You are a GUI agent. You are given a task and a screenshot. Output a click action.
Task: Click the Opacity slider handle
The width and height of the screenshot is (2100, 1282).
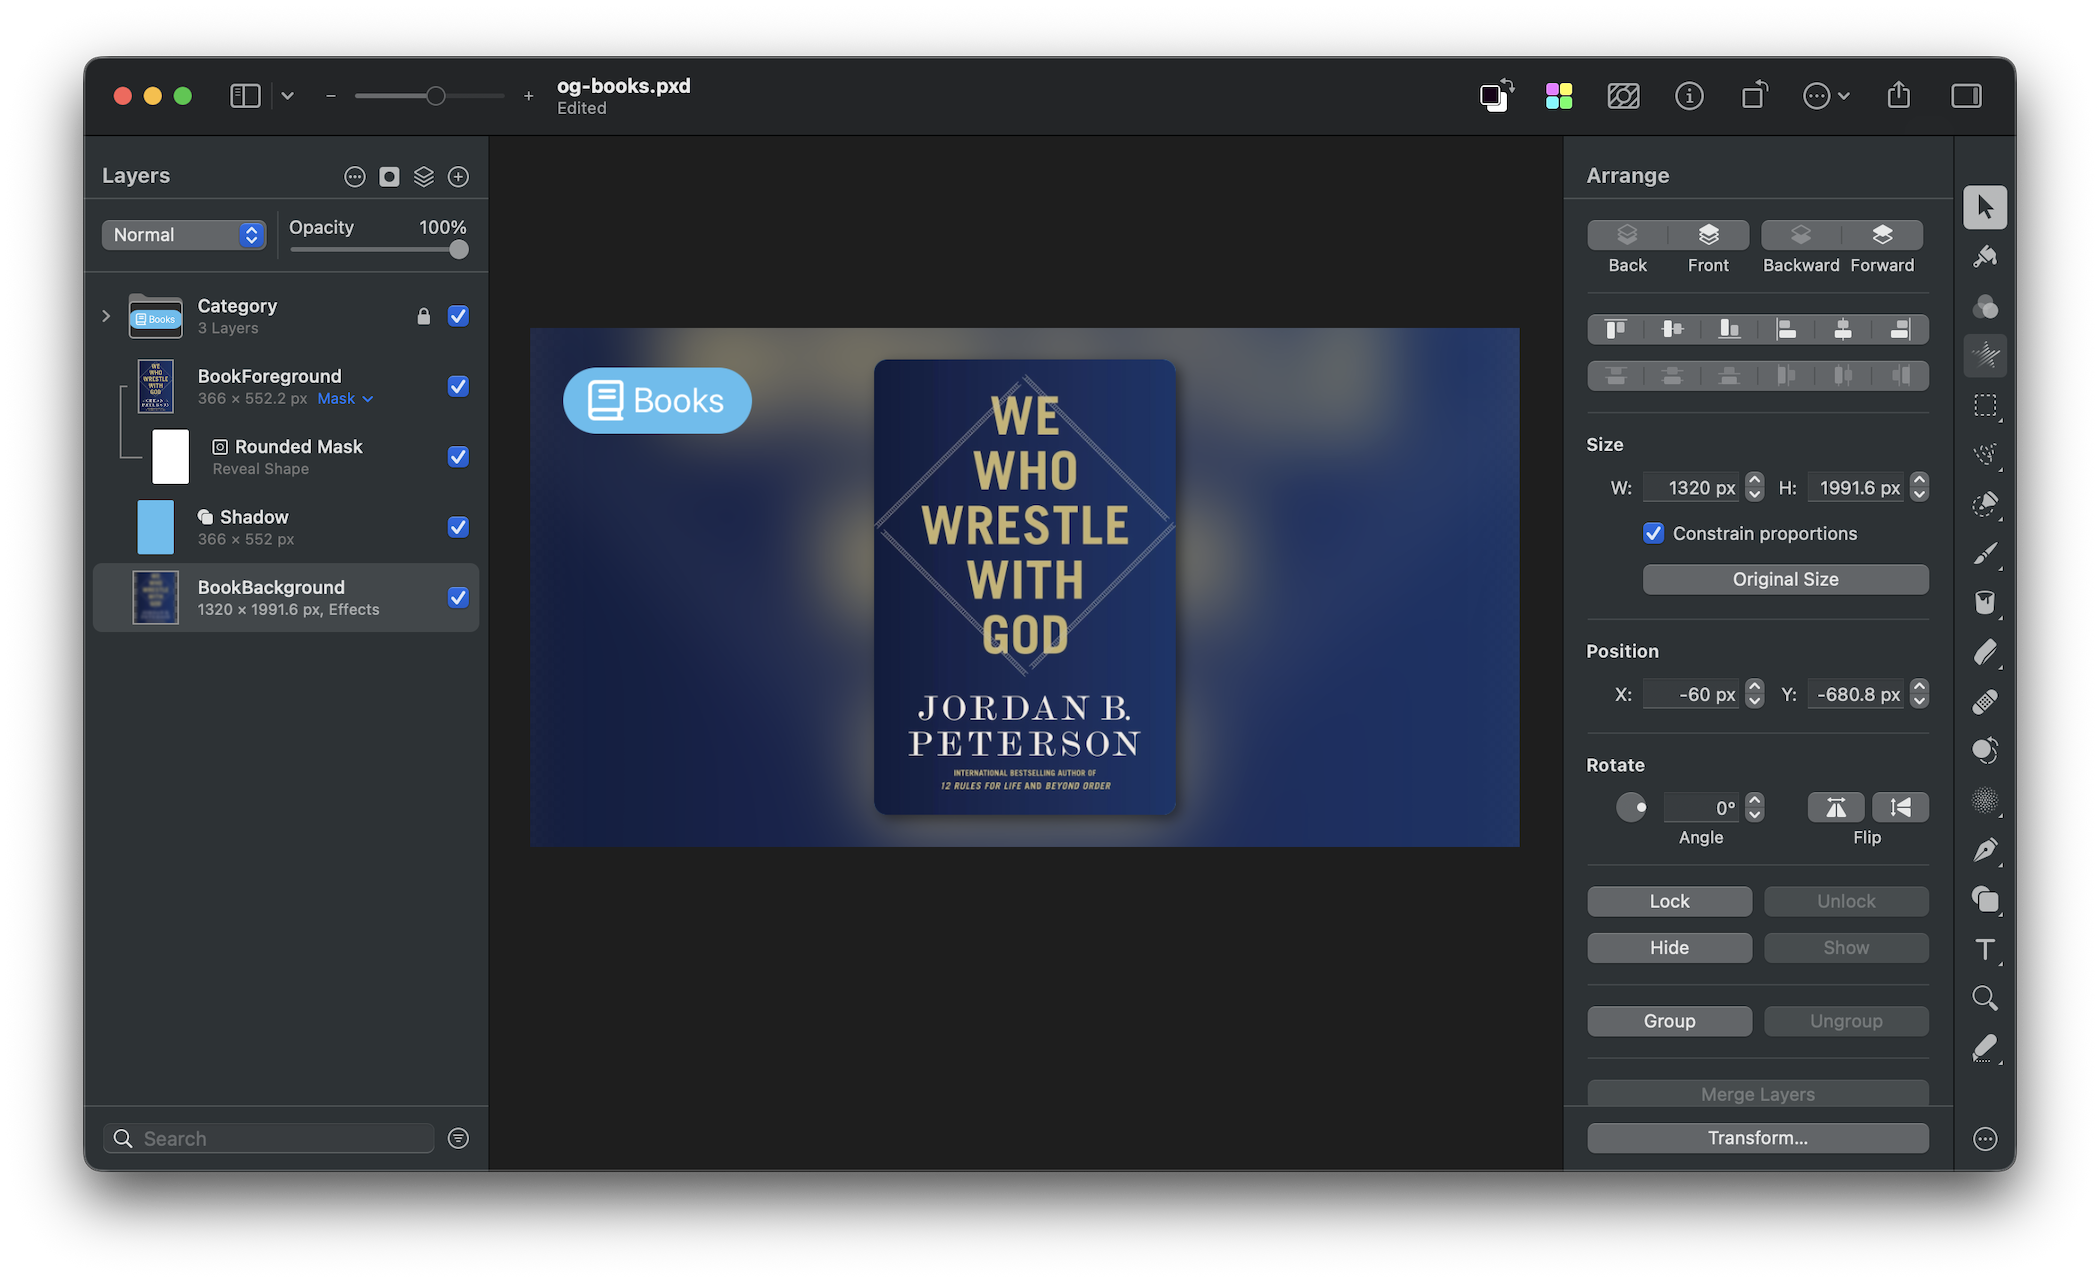pos(458,250)
